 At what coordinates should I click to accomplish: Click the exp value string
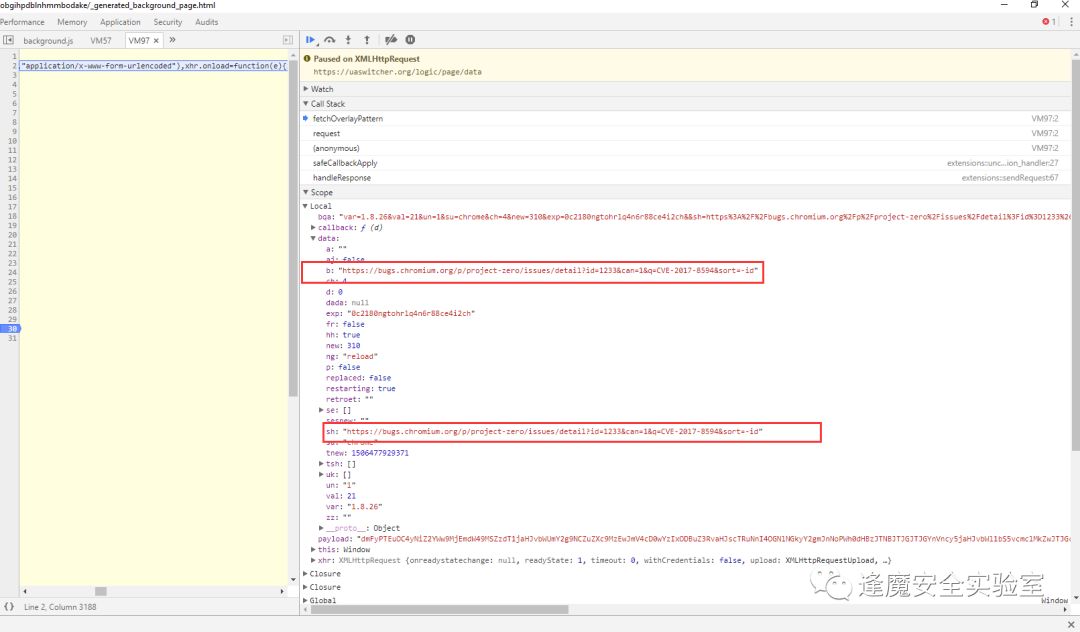pyautogui.click(x=411, y=313)
